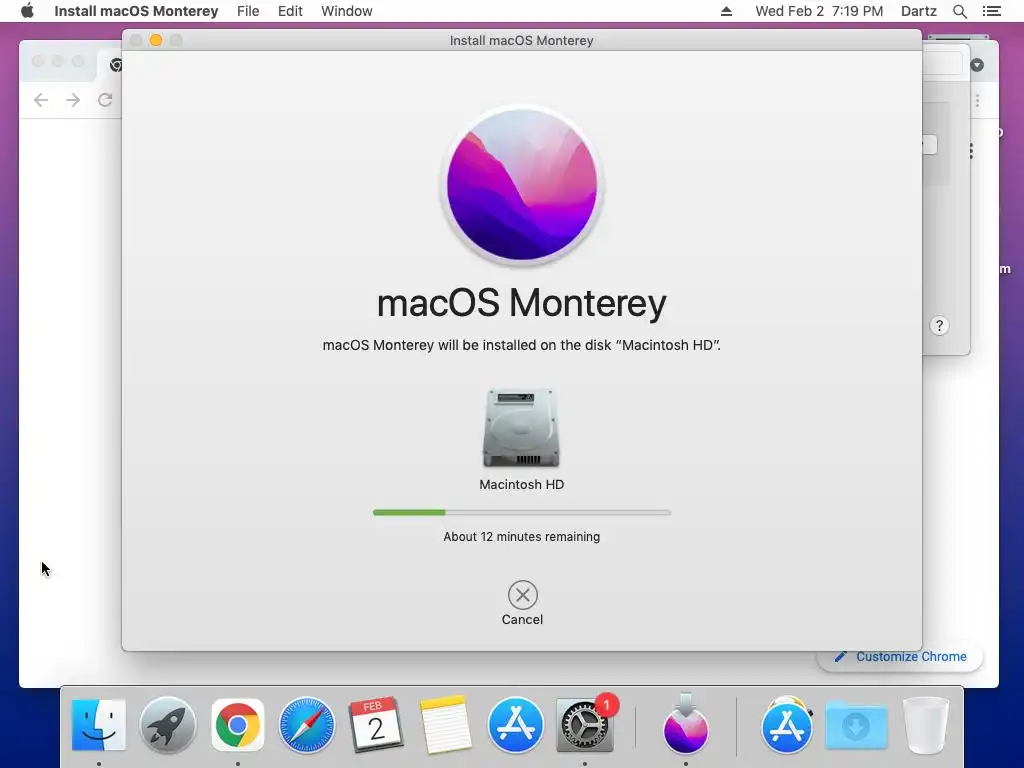The width and height of the screenshot is (1024, 768).
Task: Click the installation progress bar
Action: coord(522,513)
